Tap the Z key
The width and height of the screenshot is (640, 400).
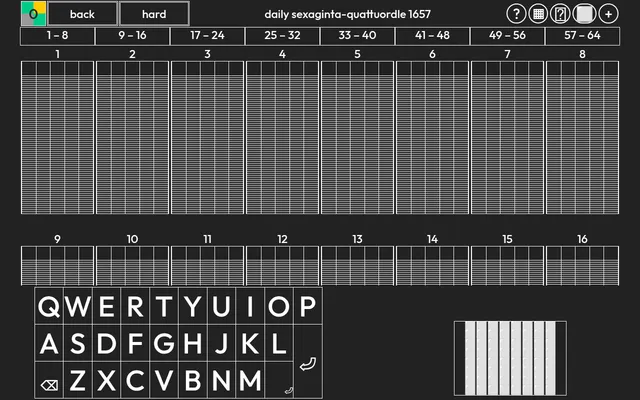click(78, 380)
